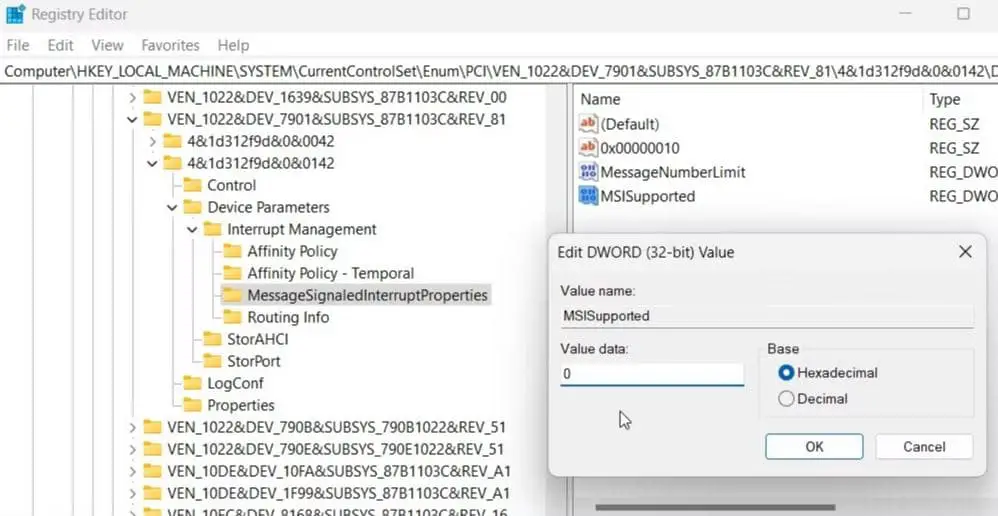Screen dimensions: 998x516
Task: Collapse the 4&1d312f9d&0&0142 key chevron
Action: tap(152, 164)
